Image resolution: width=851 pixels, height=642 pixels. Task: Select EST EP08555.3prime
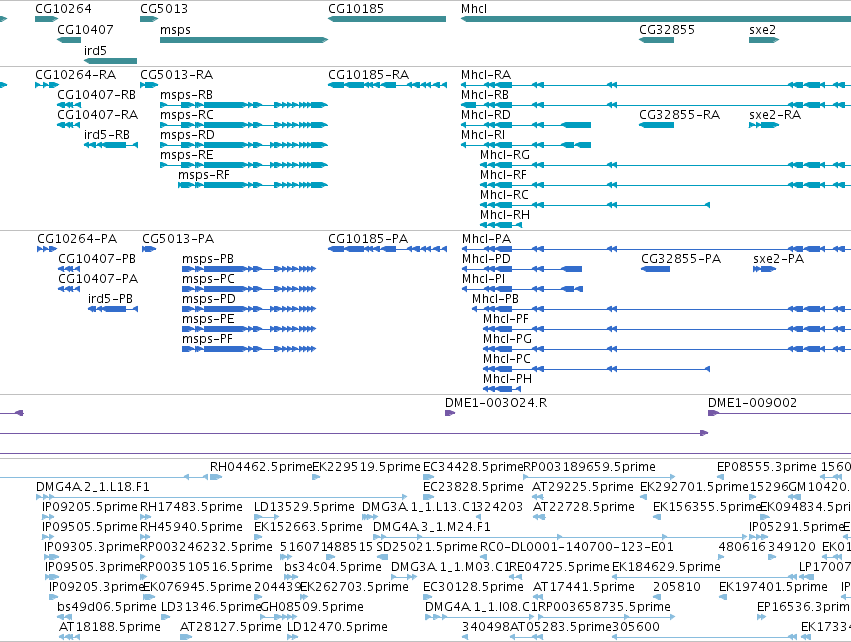point(720,477)
